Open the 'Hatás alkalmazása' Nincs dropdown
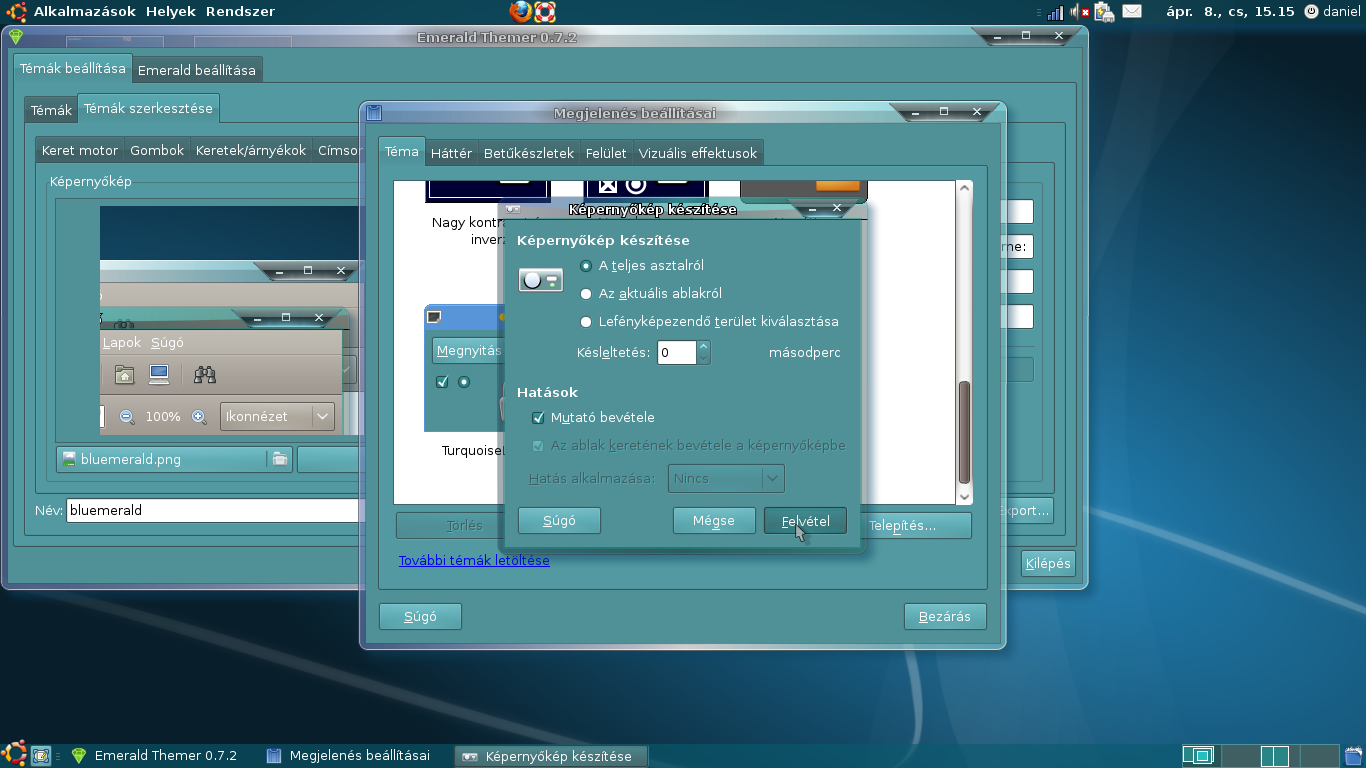This screenshot has height=768, width=1366. tap(726, 478)
